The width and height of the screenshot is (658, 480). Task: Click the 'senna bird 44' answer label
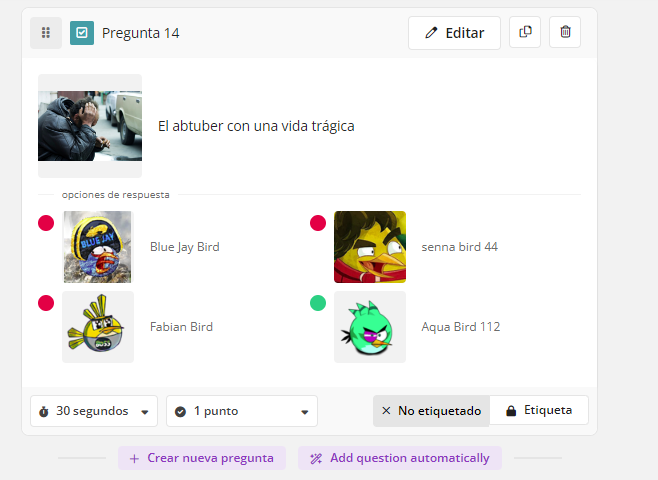pos(460,247)
